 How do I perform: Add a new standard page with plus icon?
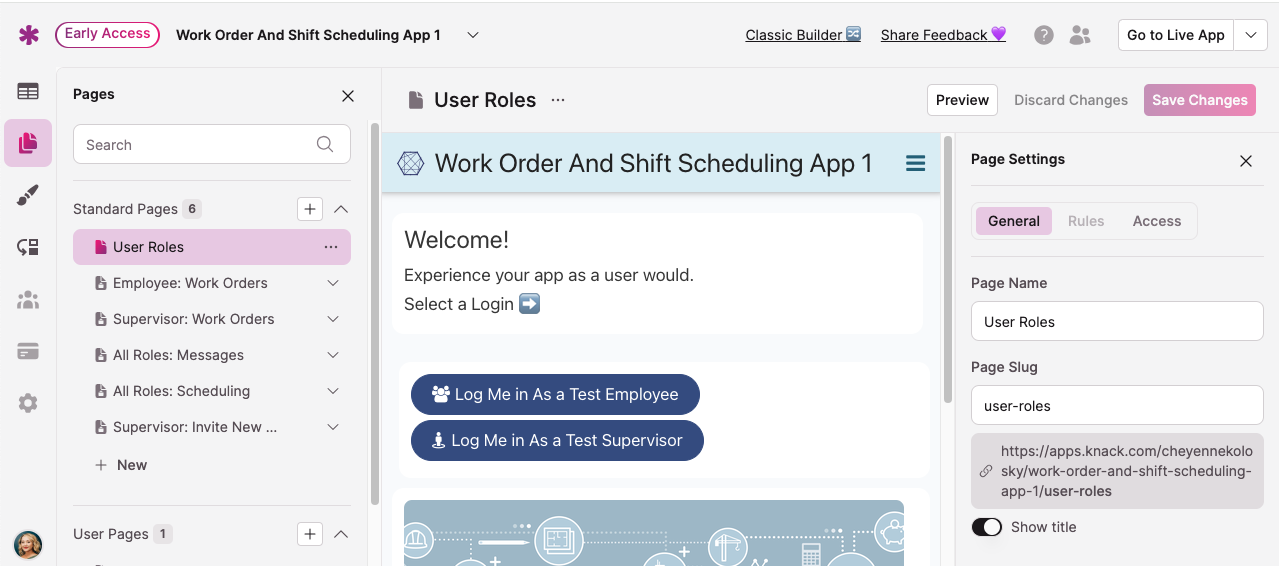(310, 209)
